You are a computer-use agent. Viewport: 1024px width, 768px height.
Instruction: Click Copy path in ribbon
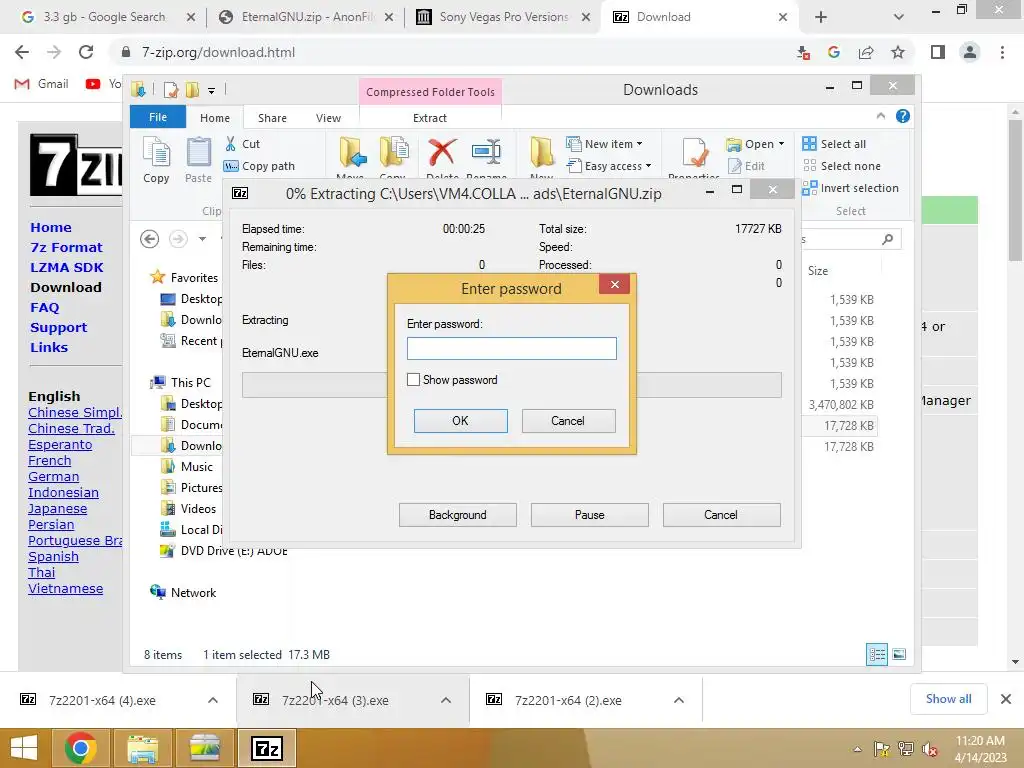pyautogui.click(x=260, y=166)
